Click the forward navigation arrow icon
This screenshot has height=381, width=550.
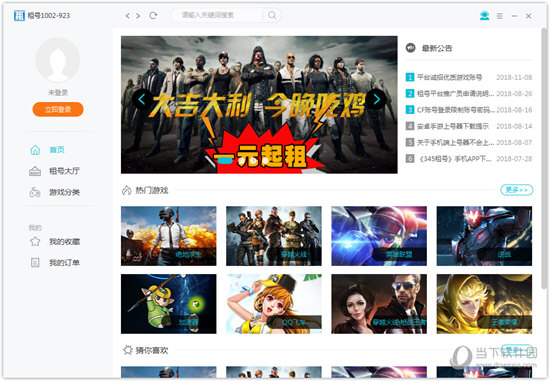138,15
